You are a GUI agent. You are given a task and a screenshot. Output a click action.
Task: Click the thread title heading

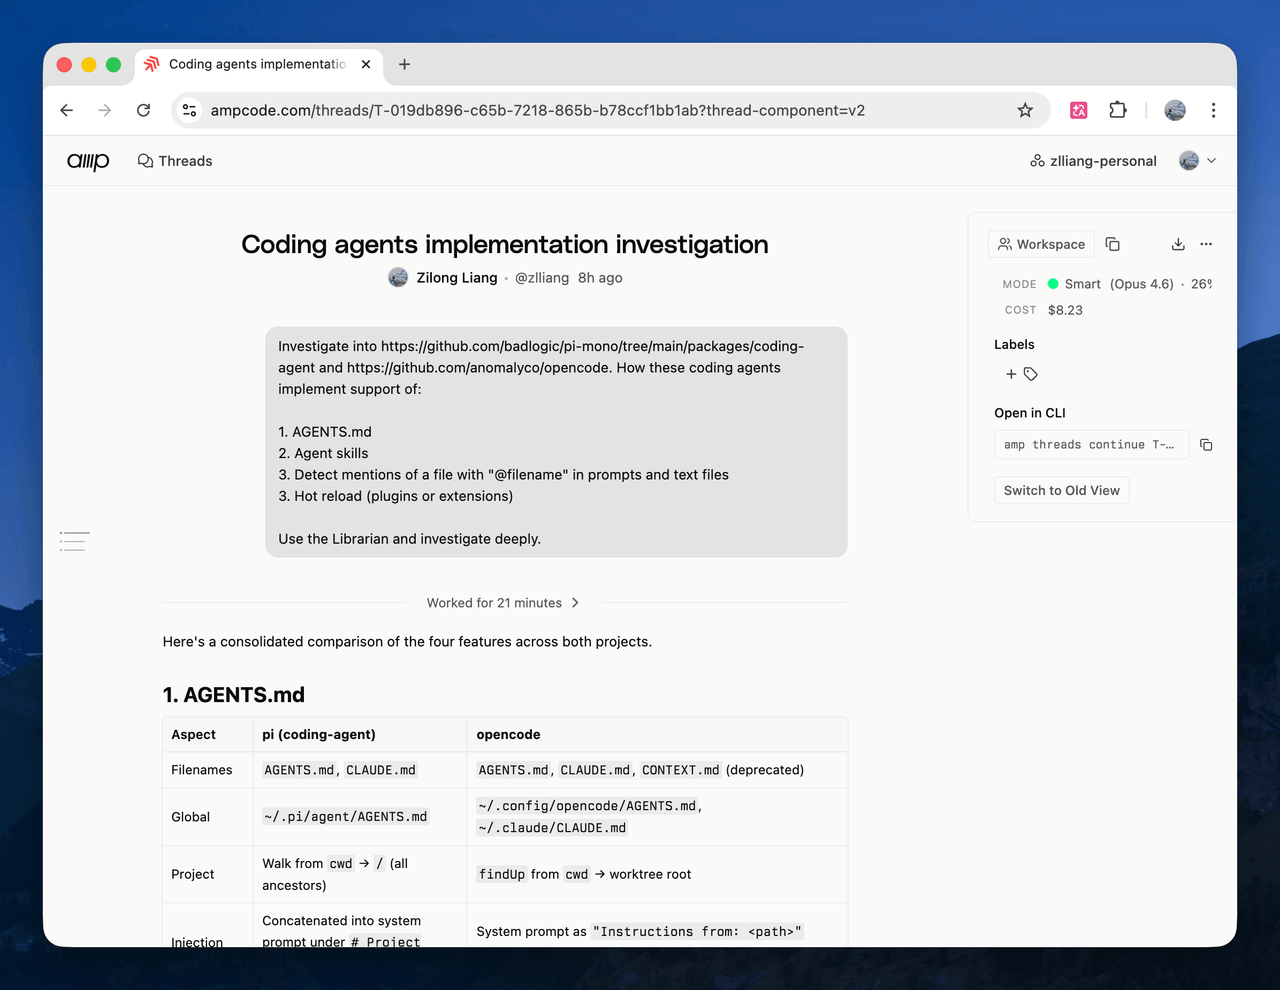click(x=505, y=244)
